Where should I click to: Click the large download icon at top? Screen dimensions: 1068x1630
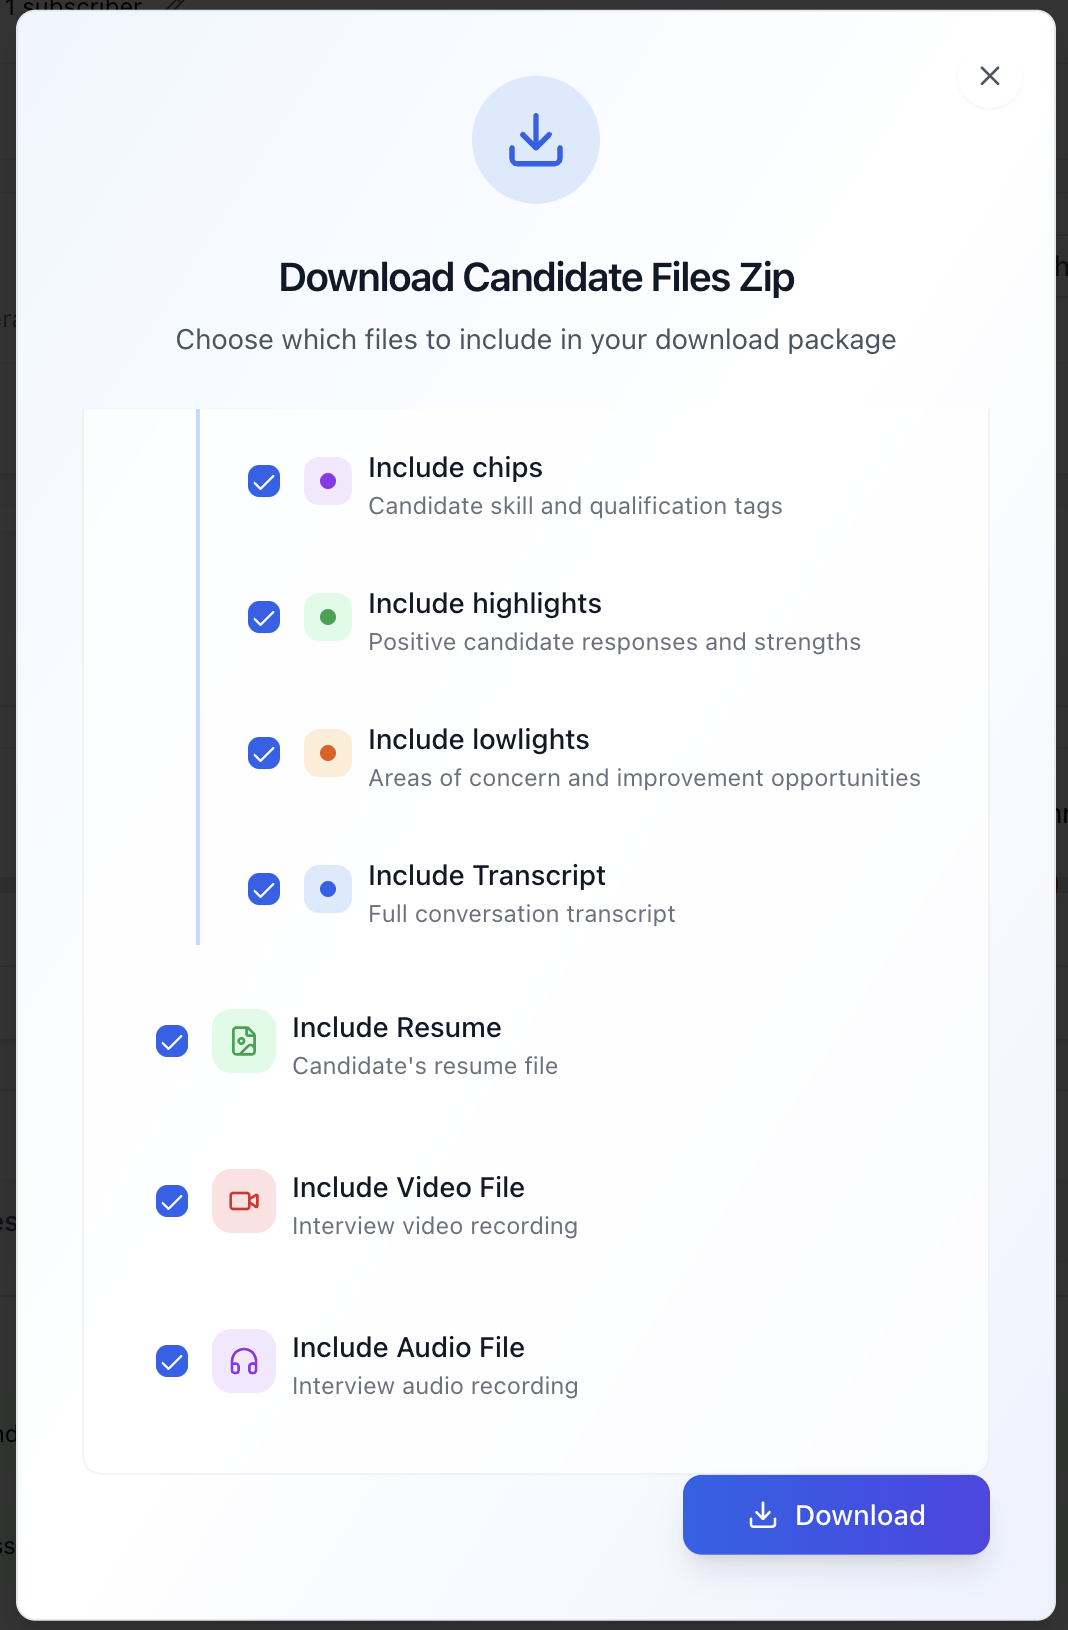click(536, 140)
